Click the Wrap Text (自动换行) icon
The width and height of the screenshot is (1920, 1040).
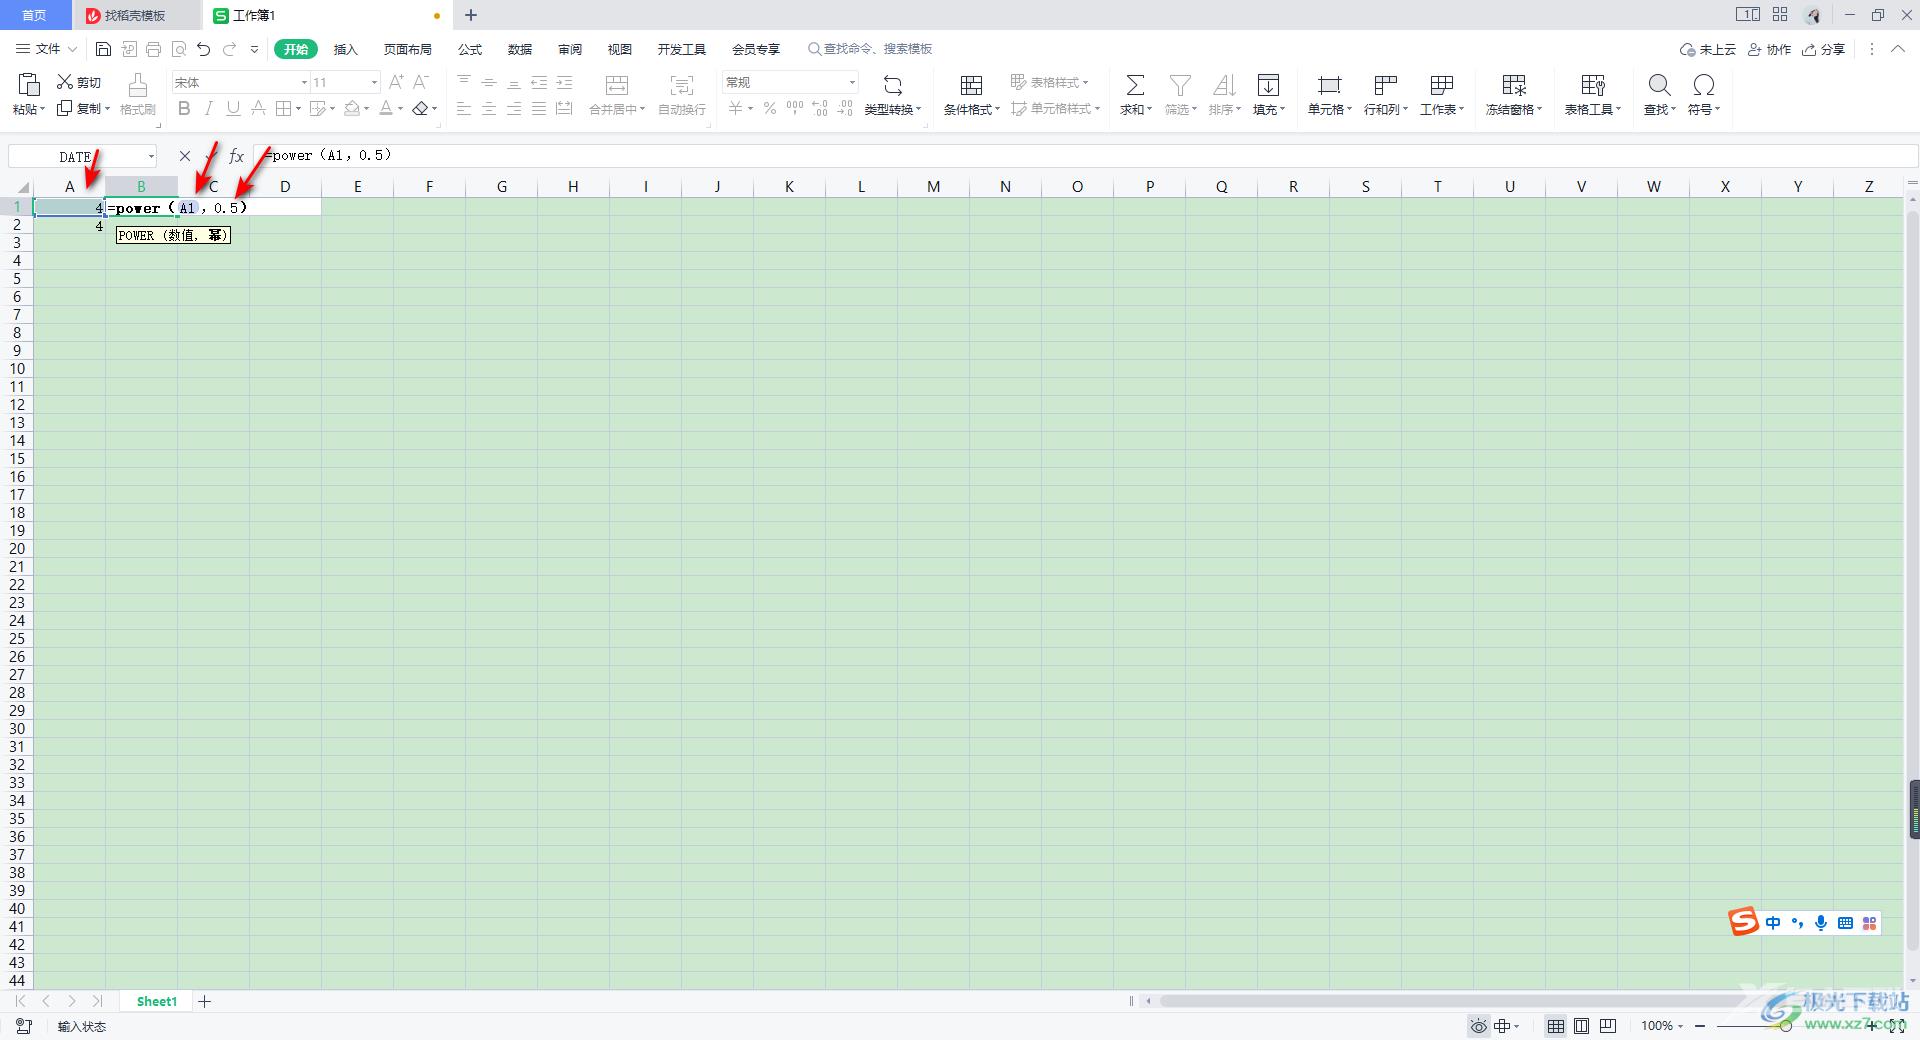(682, 85)
